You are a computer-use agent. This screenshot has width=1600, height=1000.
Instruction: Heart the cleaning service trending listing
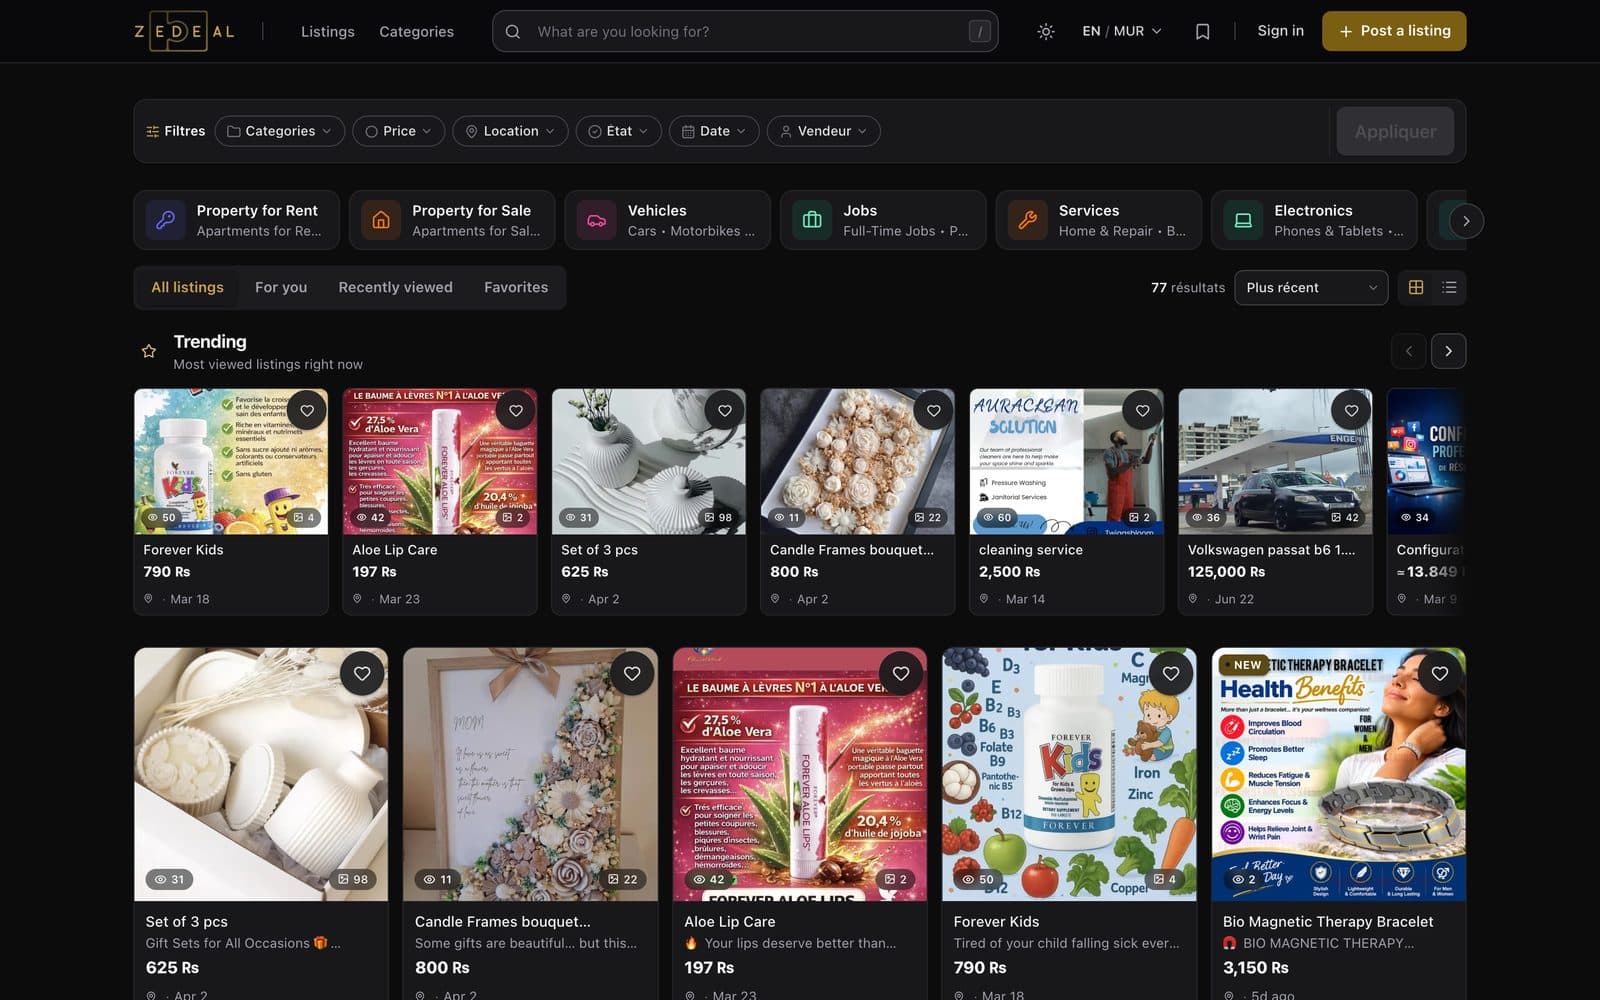(1142, 411)
